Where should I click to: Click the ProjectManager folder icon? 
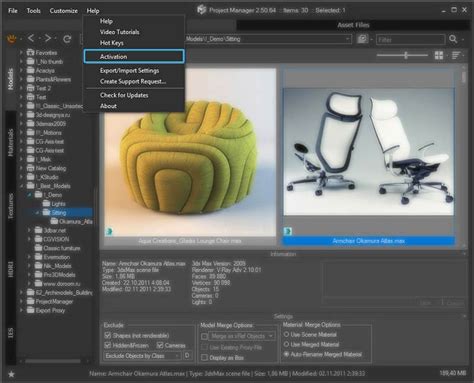(31, 301)
